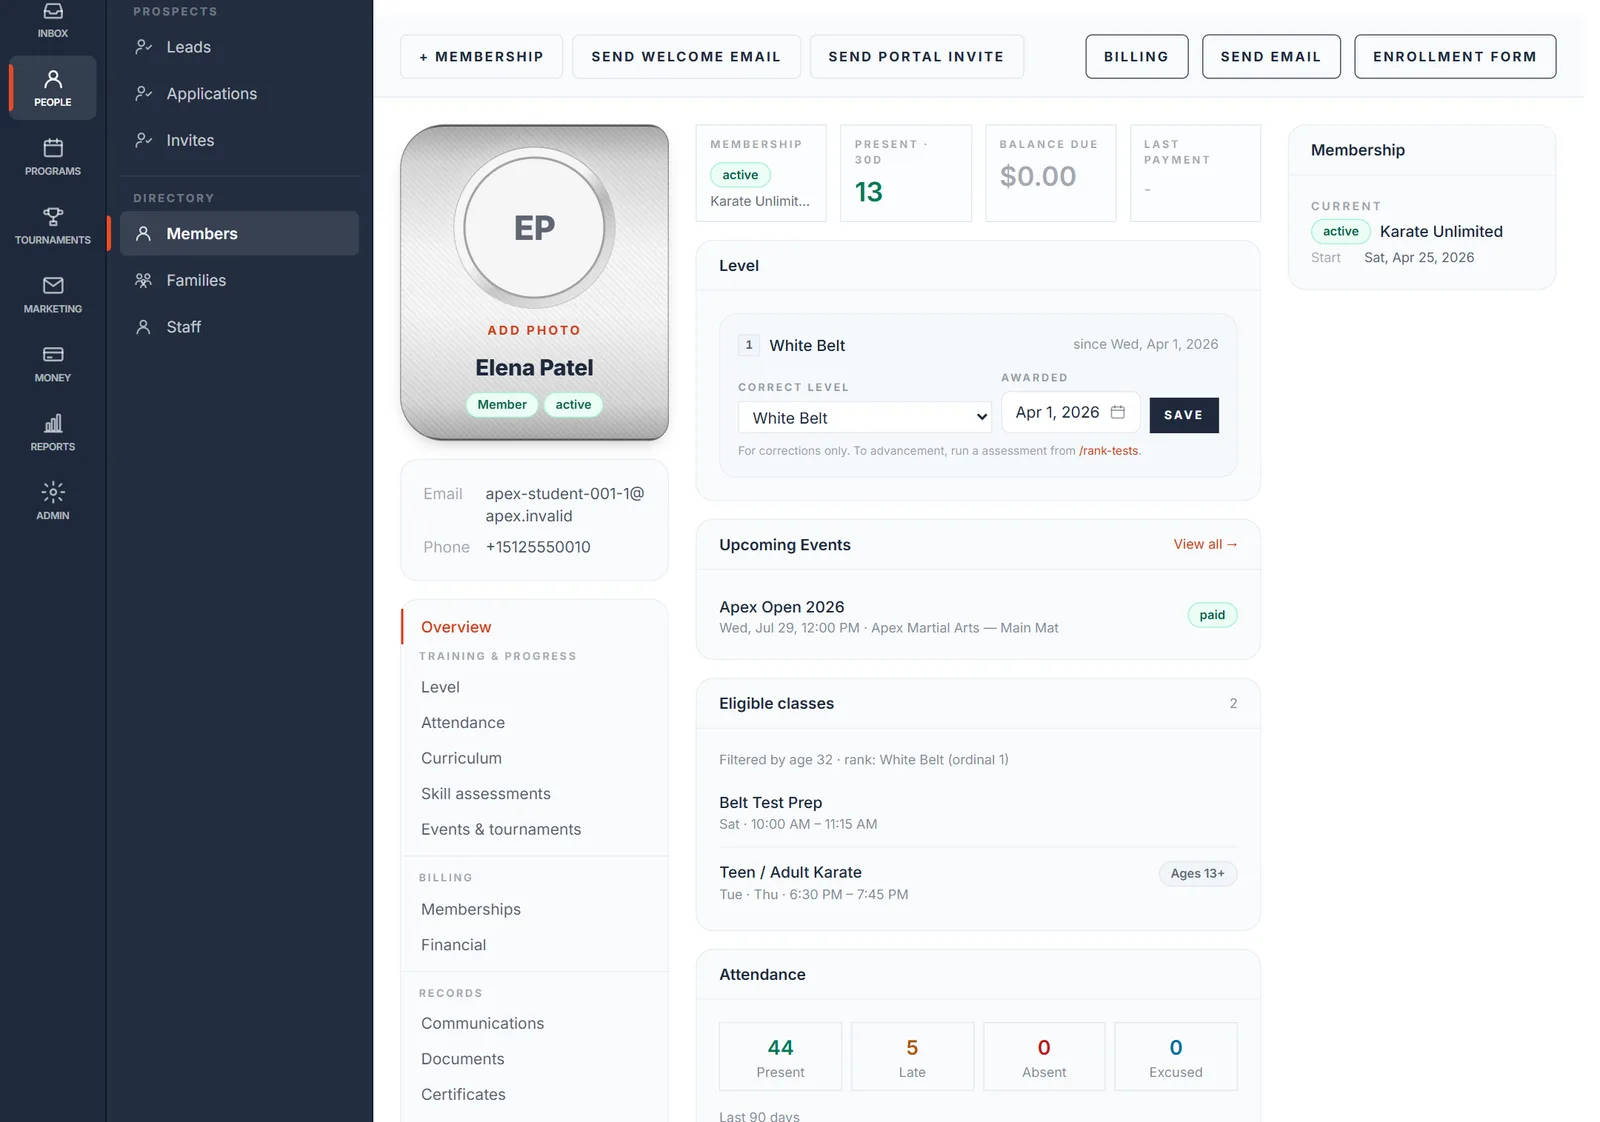Open the Billing button
Screen dimensions: 1600x1122
[x=1136, y=56]
